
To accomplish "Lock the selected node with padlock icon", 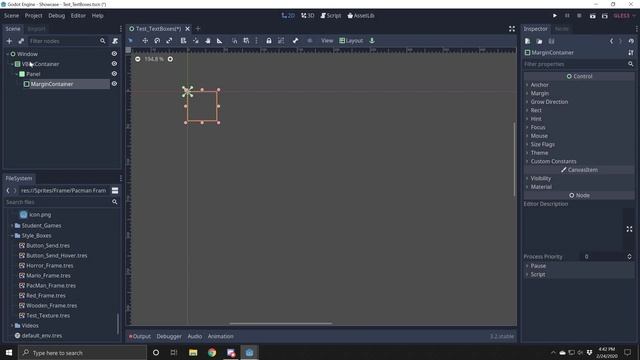I will (x=269, y=40).
